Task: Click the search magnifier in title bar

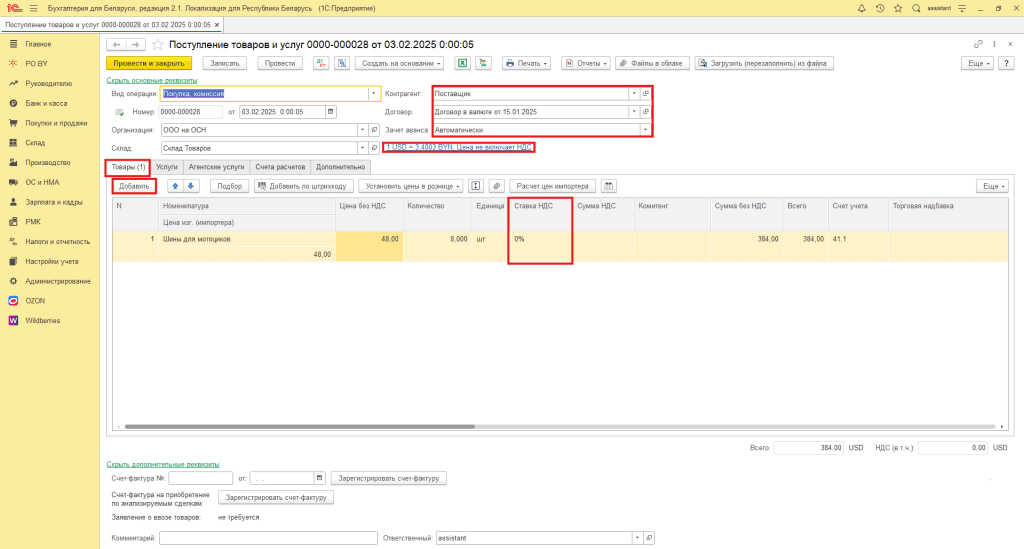Action: [x=916, y=8]
